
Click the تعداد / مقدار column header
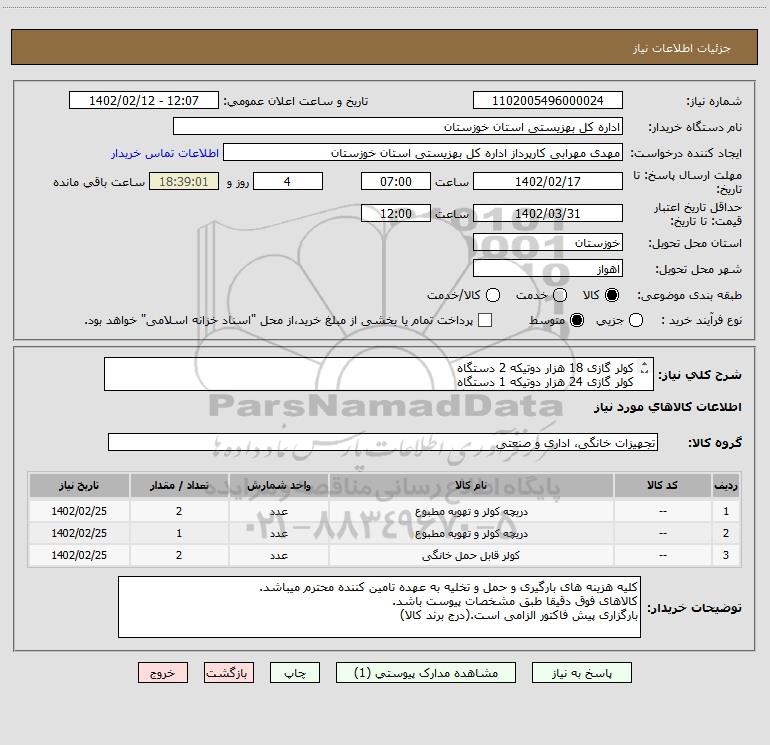(179, 486)
